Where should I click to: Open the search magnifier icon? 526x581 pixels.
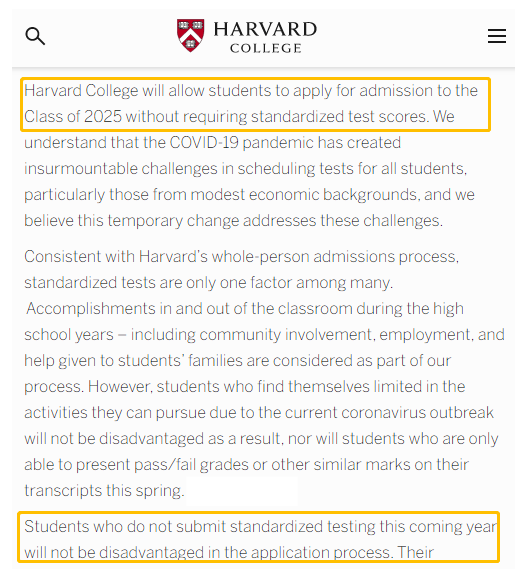coord(35,36)
